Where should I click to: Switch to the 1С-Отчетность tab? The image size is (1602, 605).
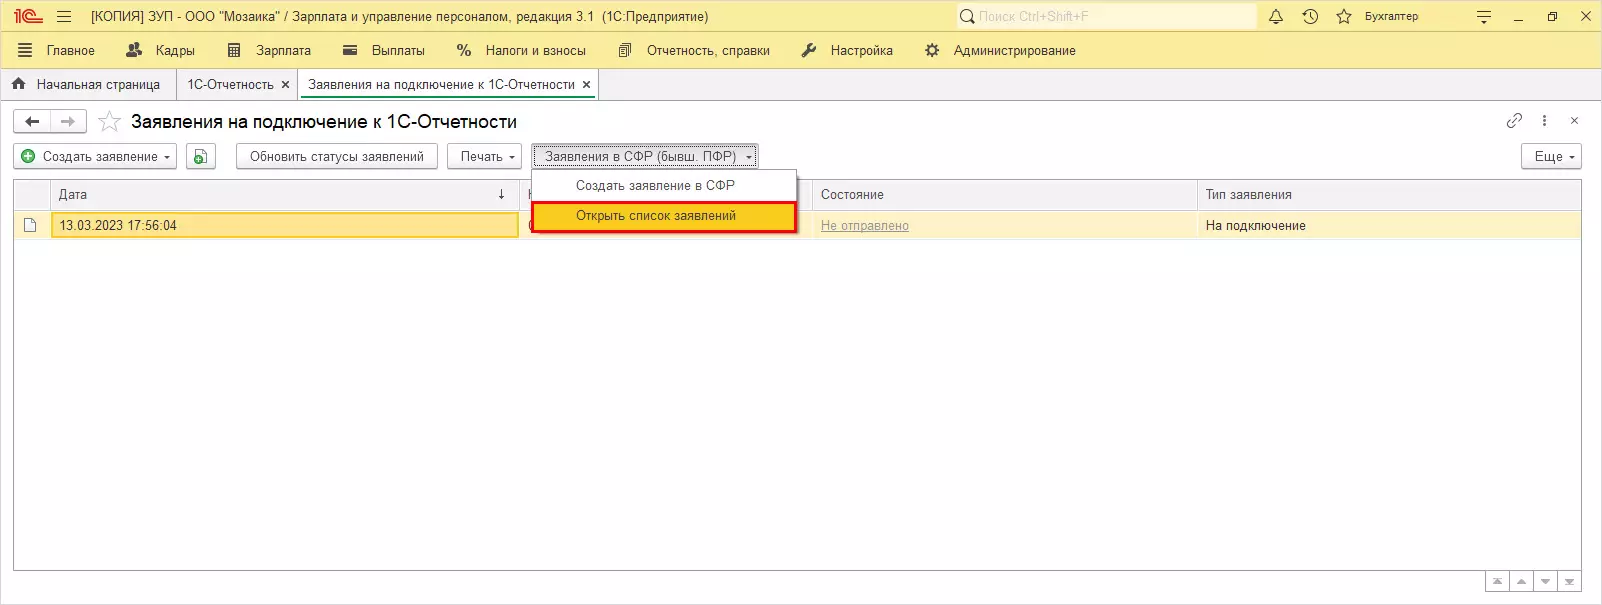pos(230,85)
